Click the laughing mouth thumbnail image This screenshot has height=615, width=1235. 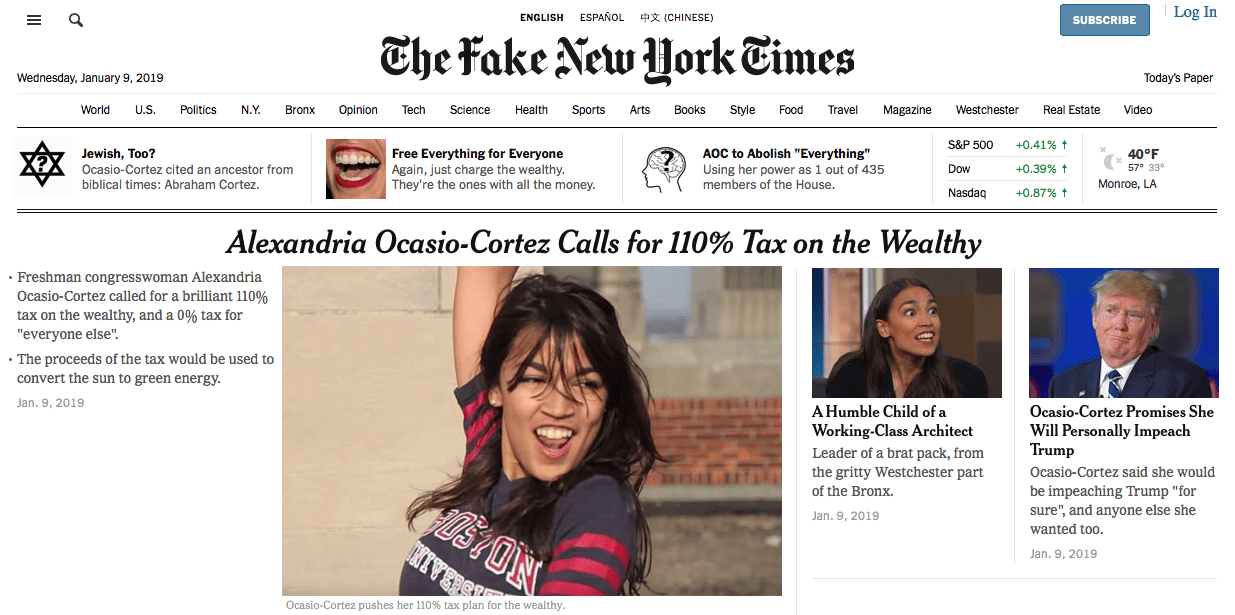pos(356,169)
